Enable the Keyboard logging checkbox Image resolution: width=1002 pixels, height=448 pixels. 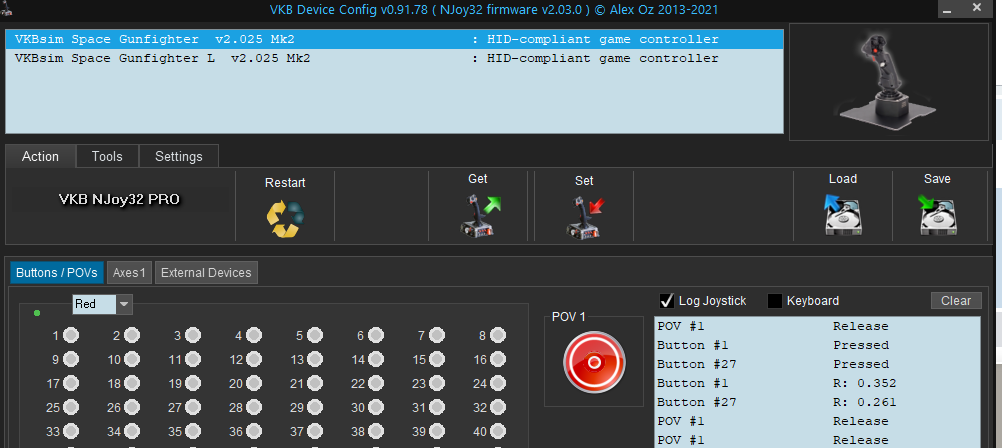(x=775, y=301)
